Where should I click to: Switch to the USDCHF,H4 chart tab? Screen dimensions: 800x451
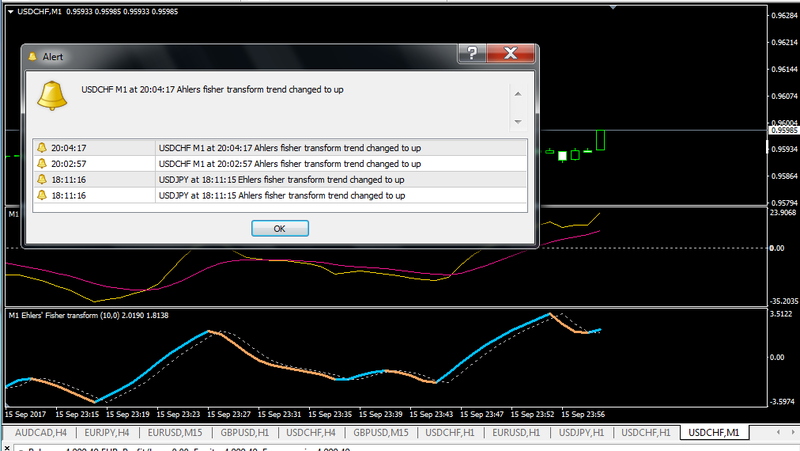(311, 433)
